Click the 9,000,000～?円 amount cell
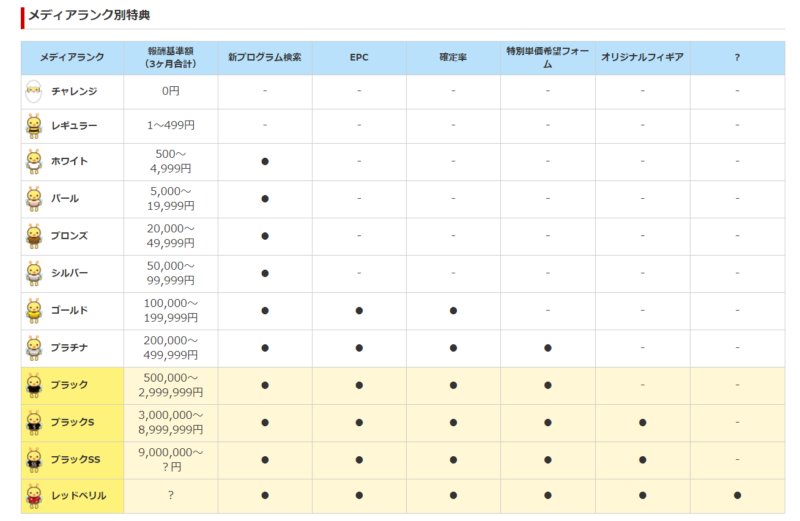The width and height of the screenshot is (800, 521). tap(170, 459)
